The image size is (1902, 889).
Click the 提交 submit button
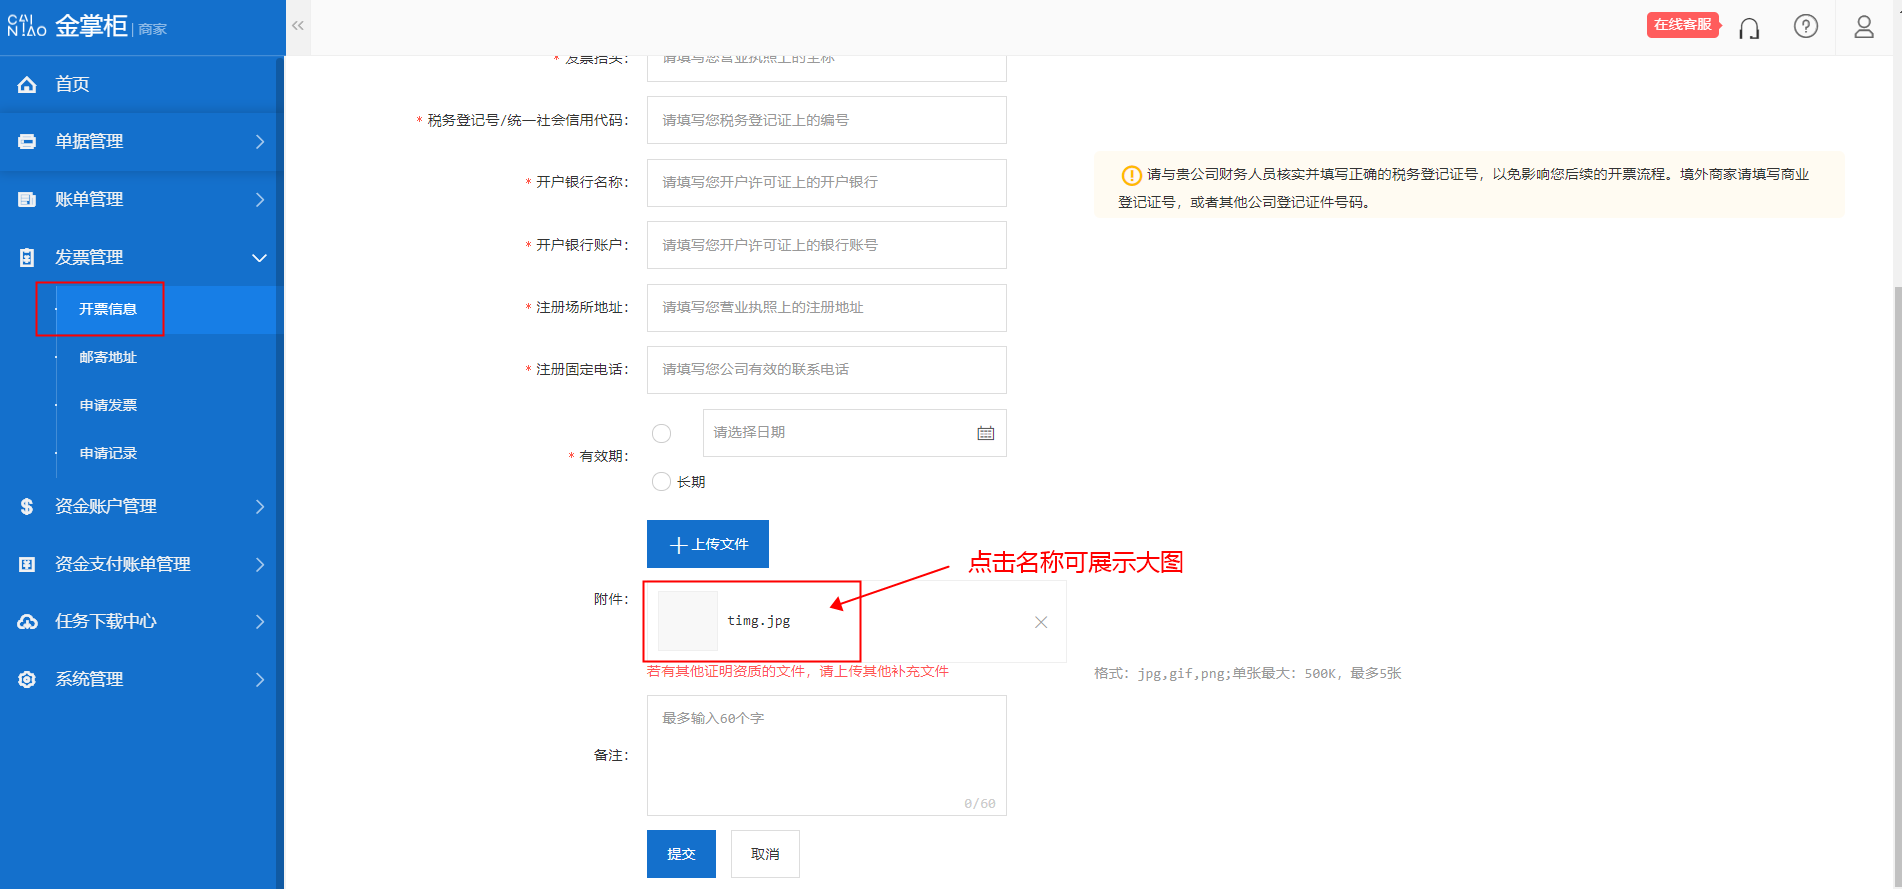tap(681, 854)
